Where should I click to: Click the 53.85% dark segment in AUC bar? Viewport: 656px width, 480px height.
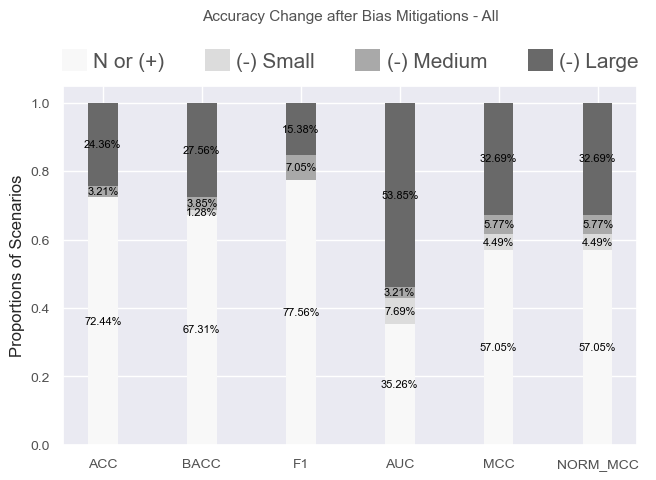click(400, 195)
